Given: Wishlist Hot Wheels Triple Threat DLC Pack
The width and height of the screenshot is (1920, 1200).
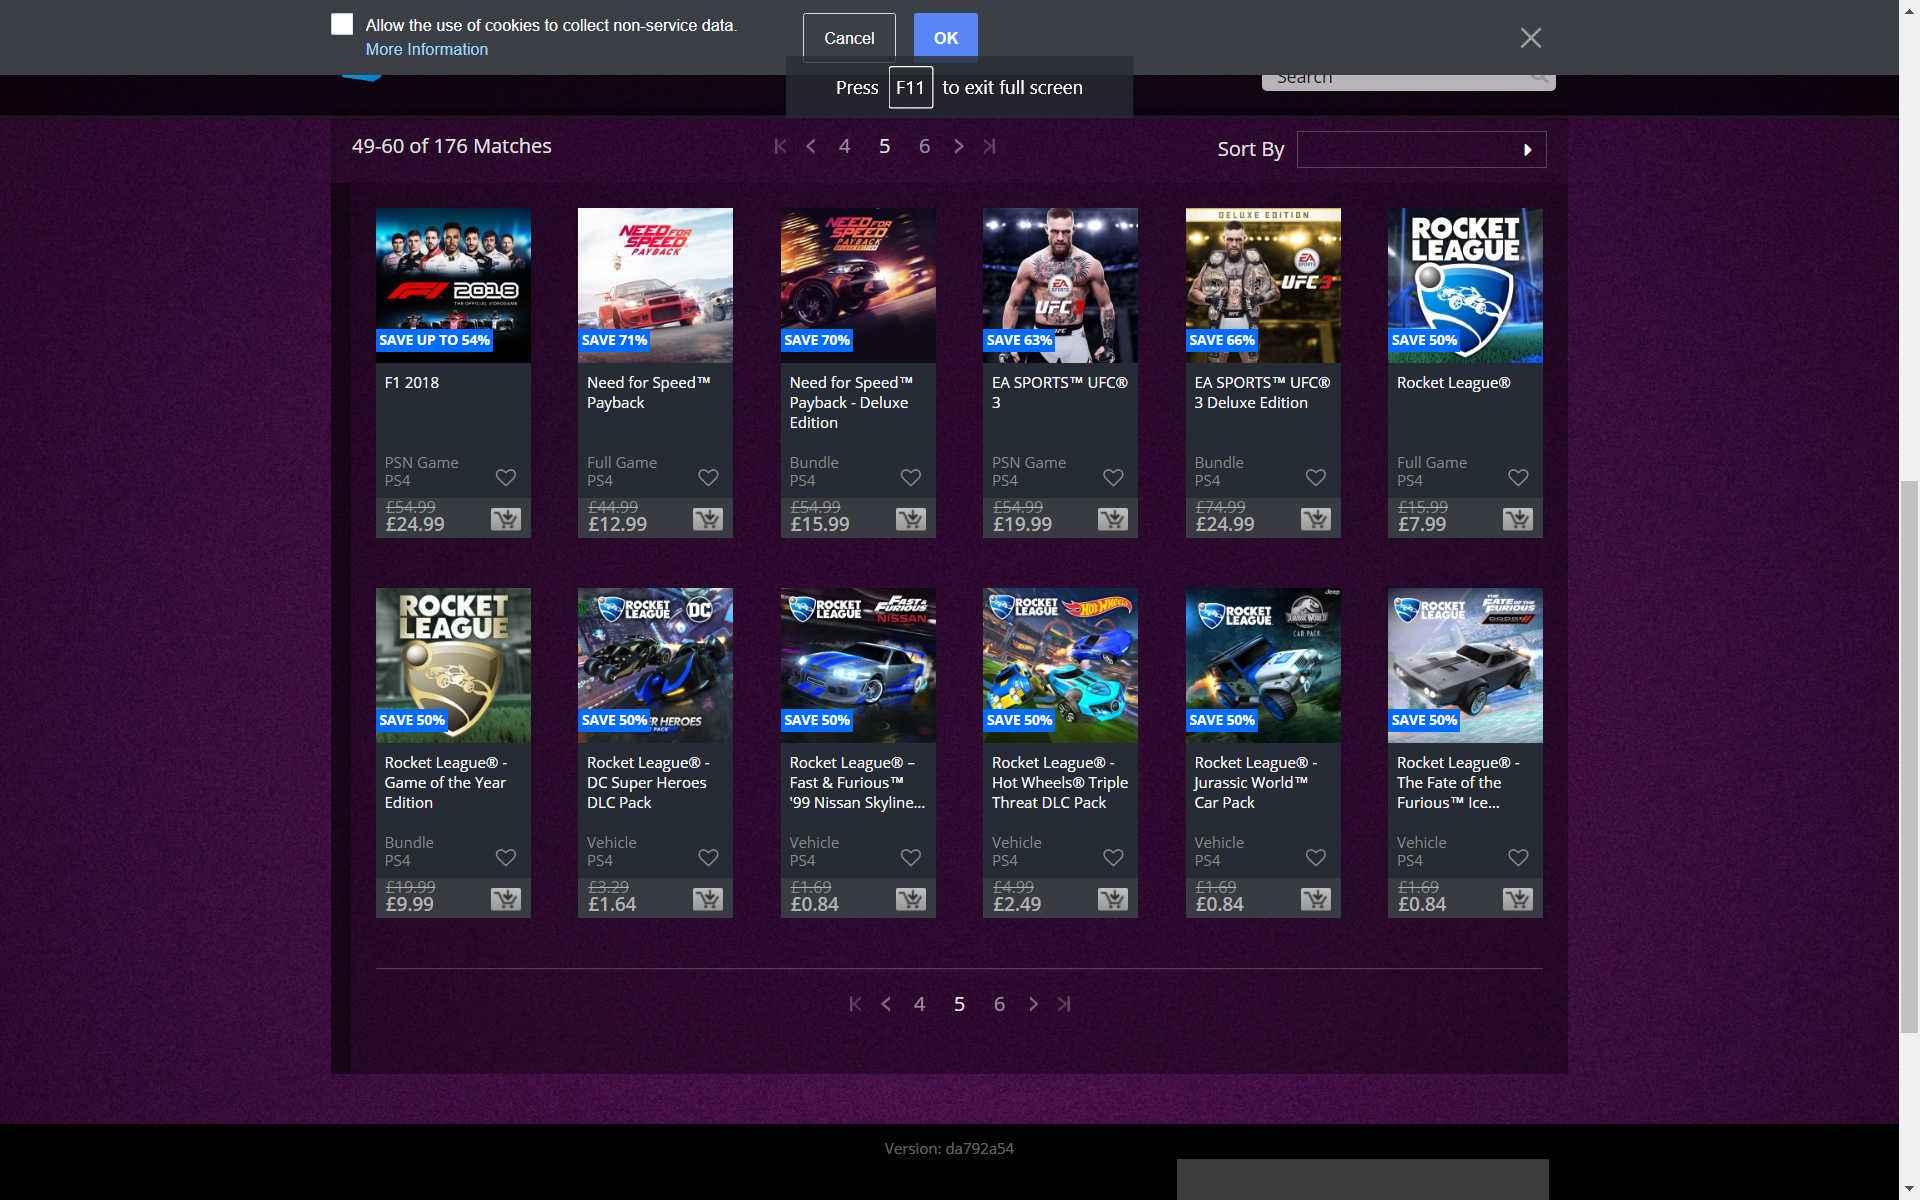Looking at the screenshot, I should click(x=1113, y=858).
